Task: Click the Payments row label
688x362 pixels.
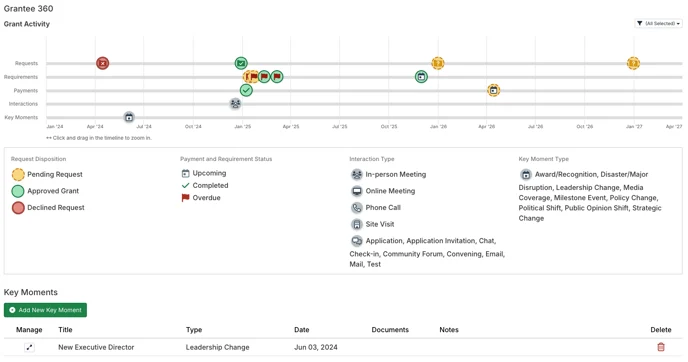Action: 26,90
